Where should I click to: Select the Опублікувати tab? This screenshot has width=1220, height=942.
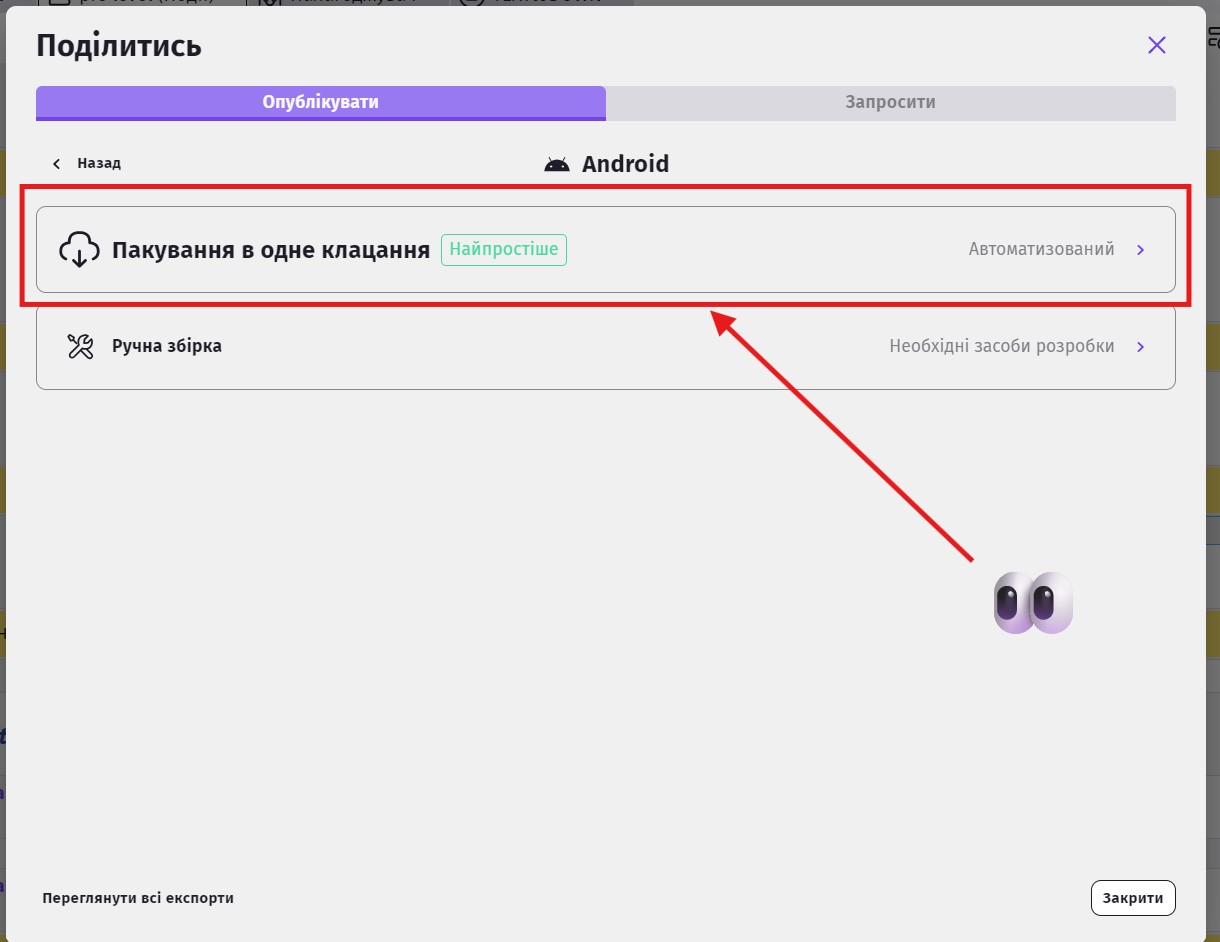321,102
